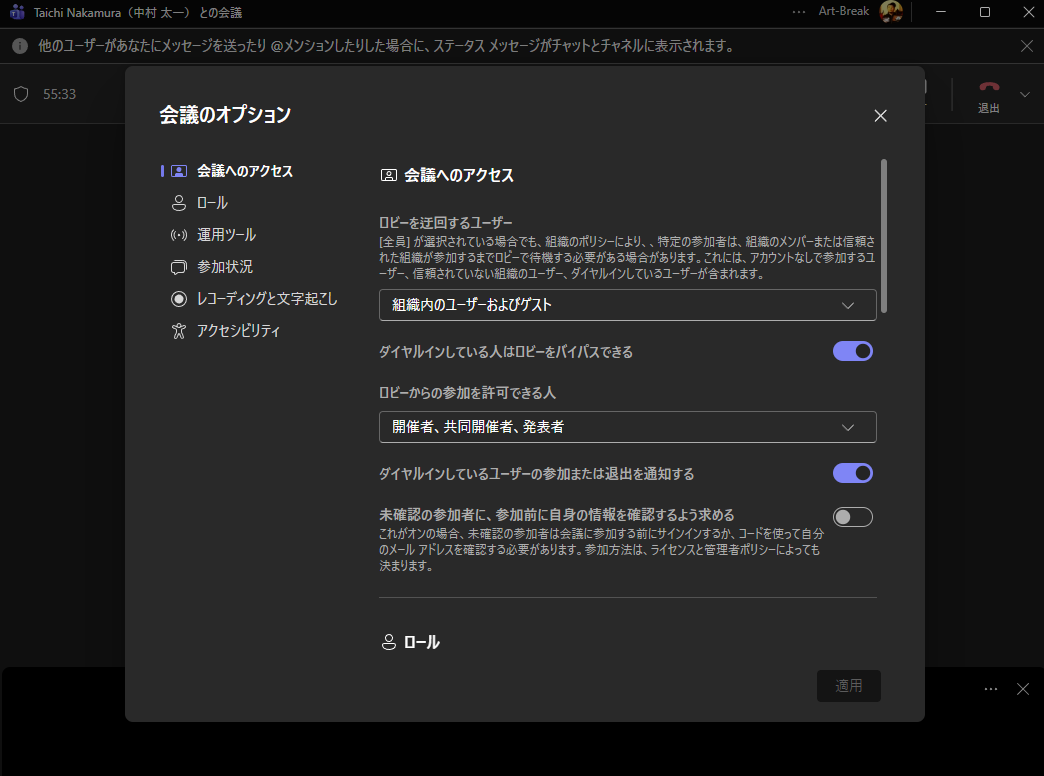The width and height of the screenshot is (1044, 776).
Task: Close the 会議のオプション dialog
Action: coord(880,116)
